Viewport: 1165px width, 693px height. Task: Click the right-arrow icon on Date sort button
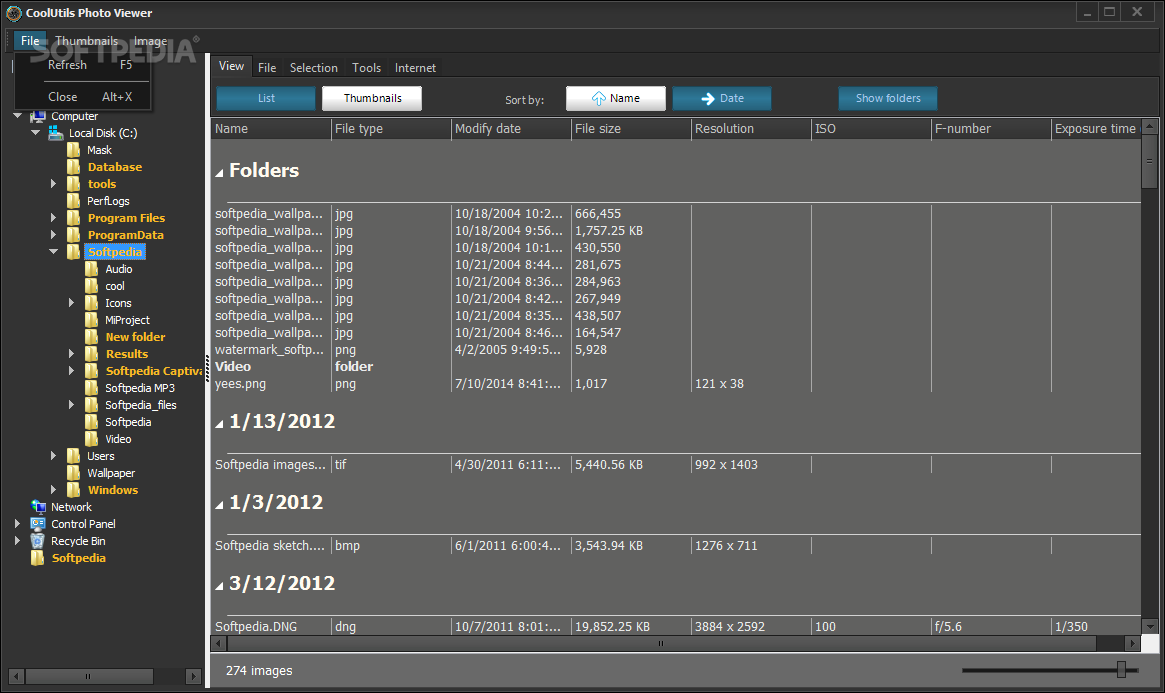(x=708, y=98)
